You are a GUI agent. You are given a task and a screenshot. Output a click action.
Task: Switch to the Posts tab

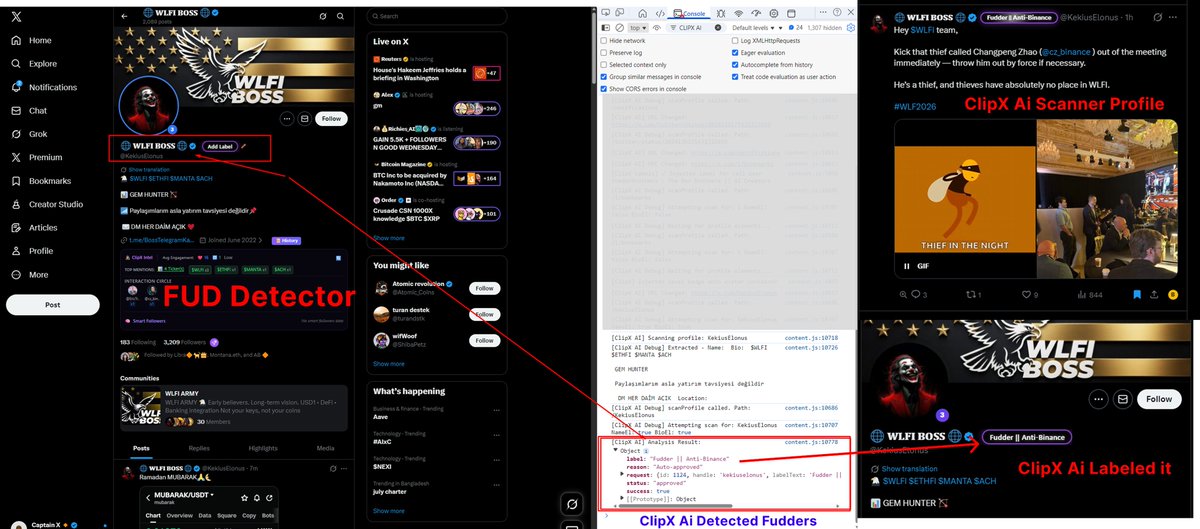coord(141,448)
